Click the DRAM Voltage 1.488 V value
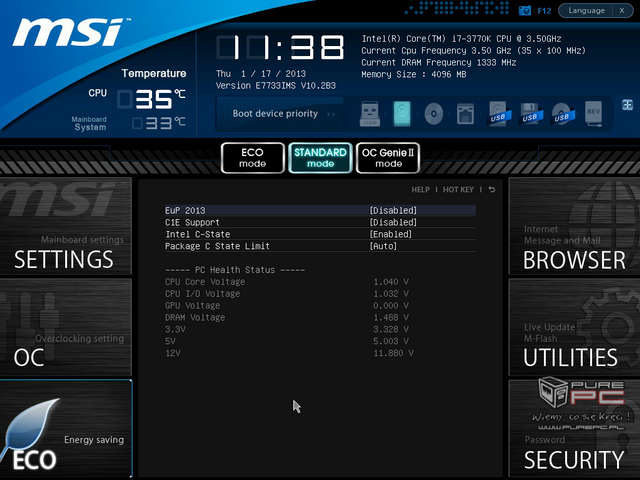Image resolution: width=640 pixels, height=480 pixels. tap(391, 318)
